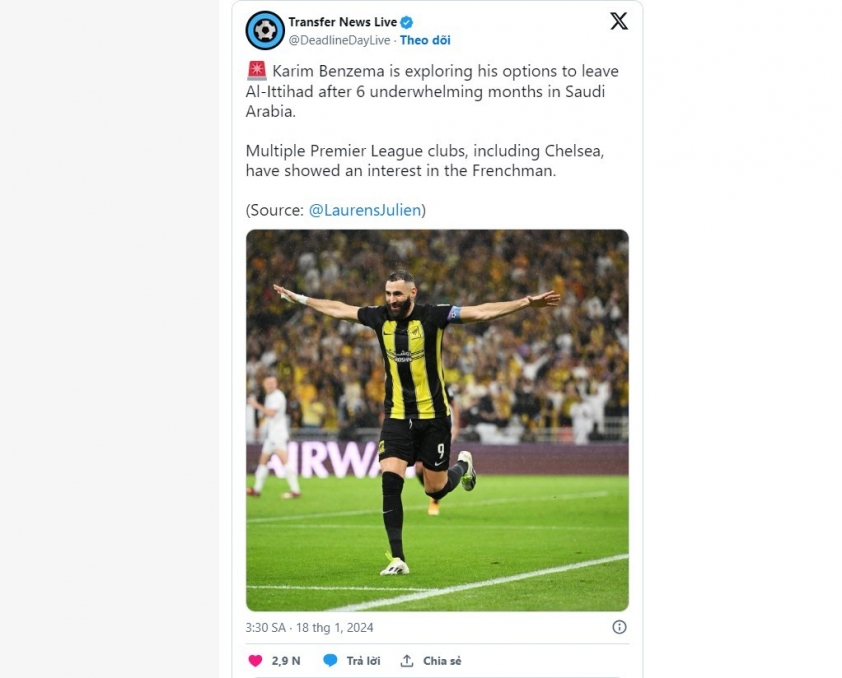Image resolution: width=842 pixels, height=678 pixels.
Task: Like the tweet with heart icon
Action: [256, 661]
